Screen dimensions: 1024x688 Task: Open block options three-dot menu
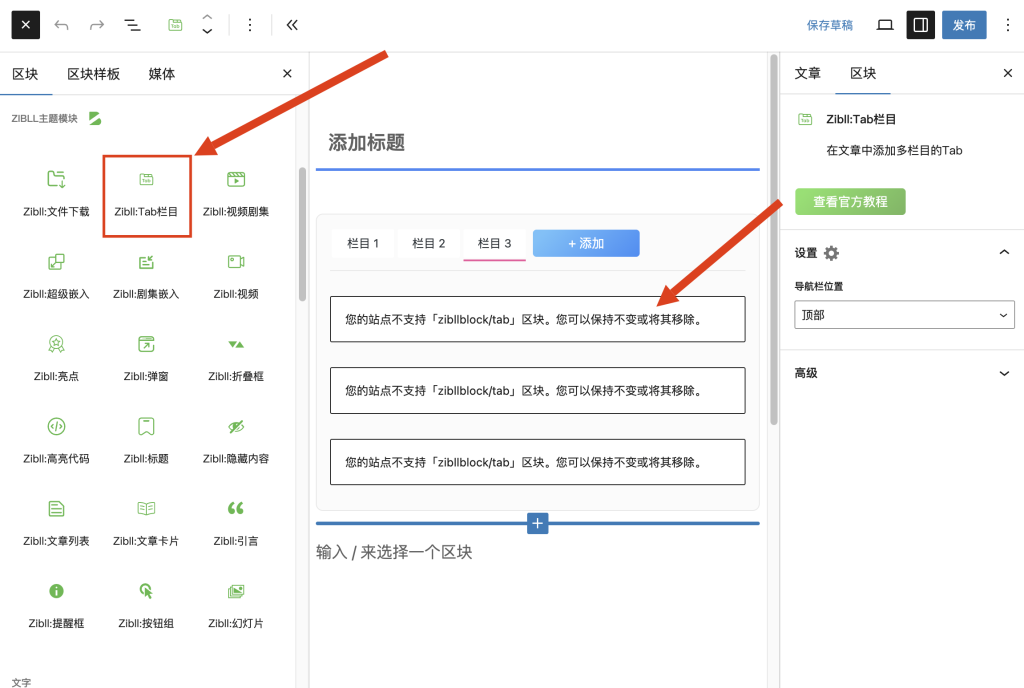pyautogui.click(x=249, y=25)
